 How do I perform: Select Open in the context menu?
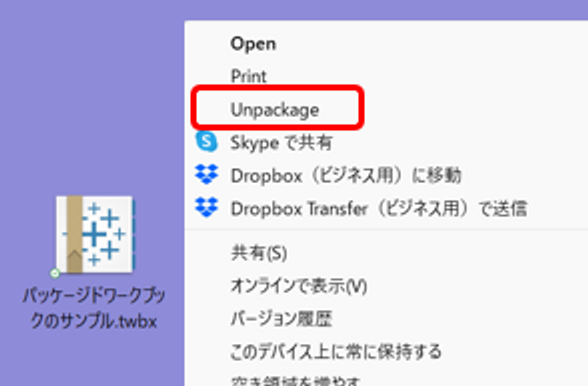click(x=253, y=44)
